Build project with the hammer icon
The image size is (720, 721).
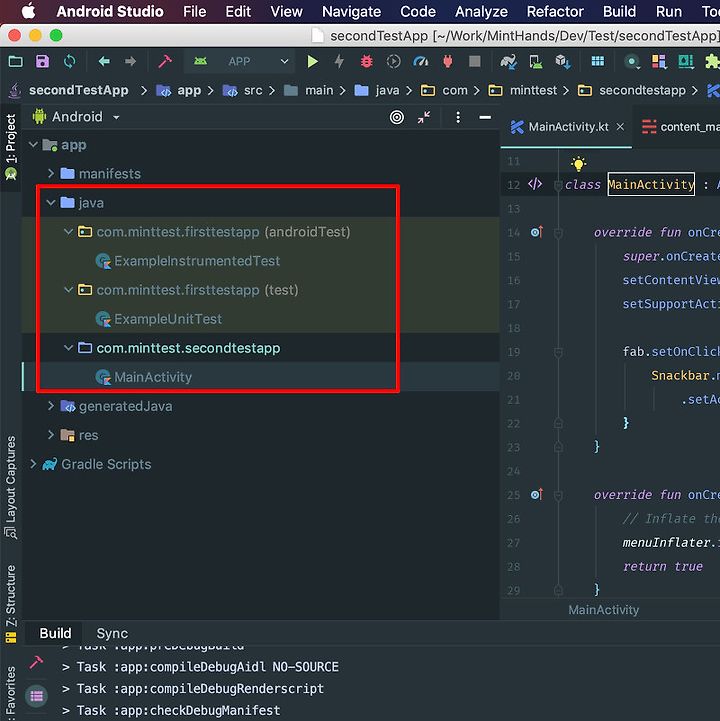click(x=165, y=61)
